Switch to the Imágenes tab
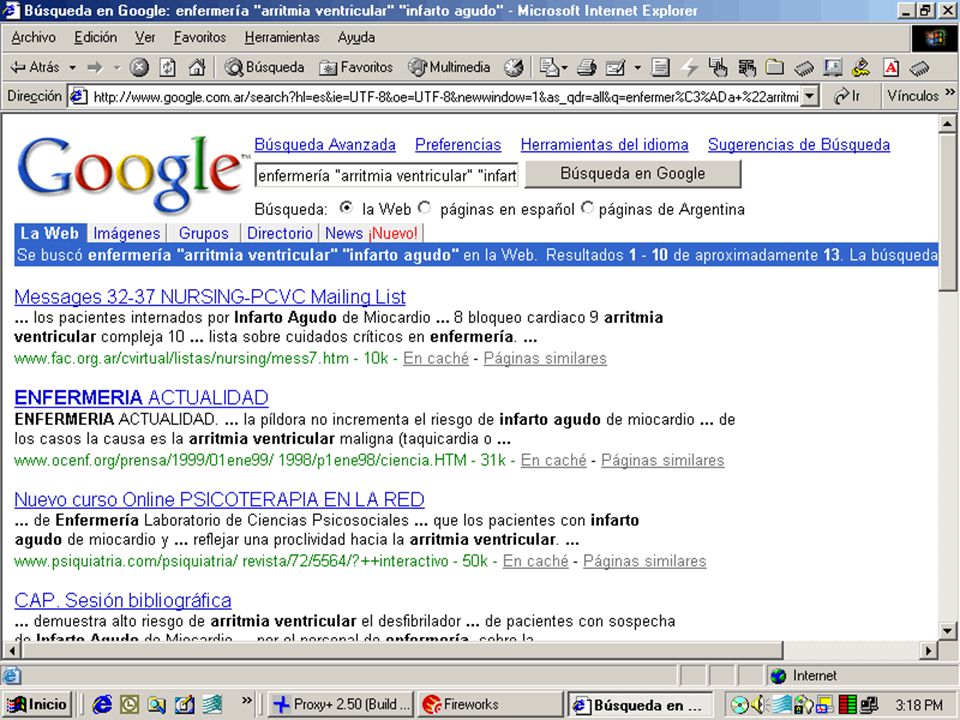Image resolution: width=960 pixels, height=720 pixels. click(x=127, y=233)
